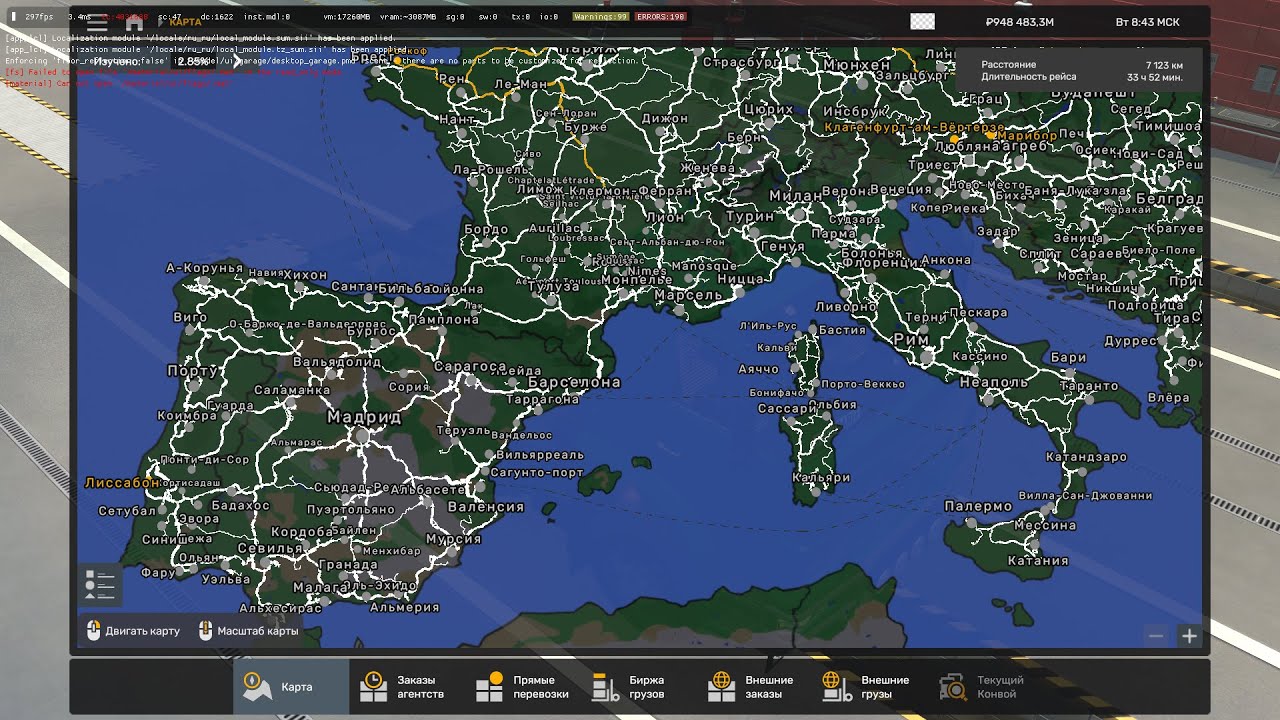Select Катания city on the map

[x=1038, y=561]
